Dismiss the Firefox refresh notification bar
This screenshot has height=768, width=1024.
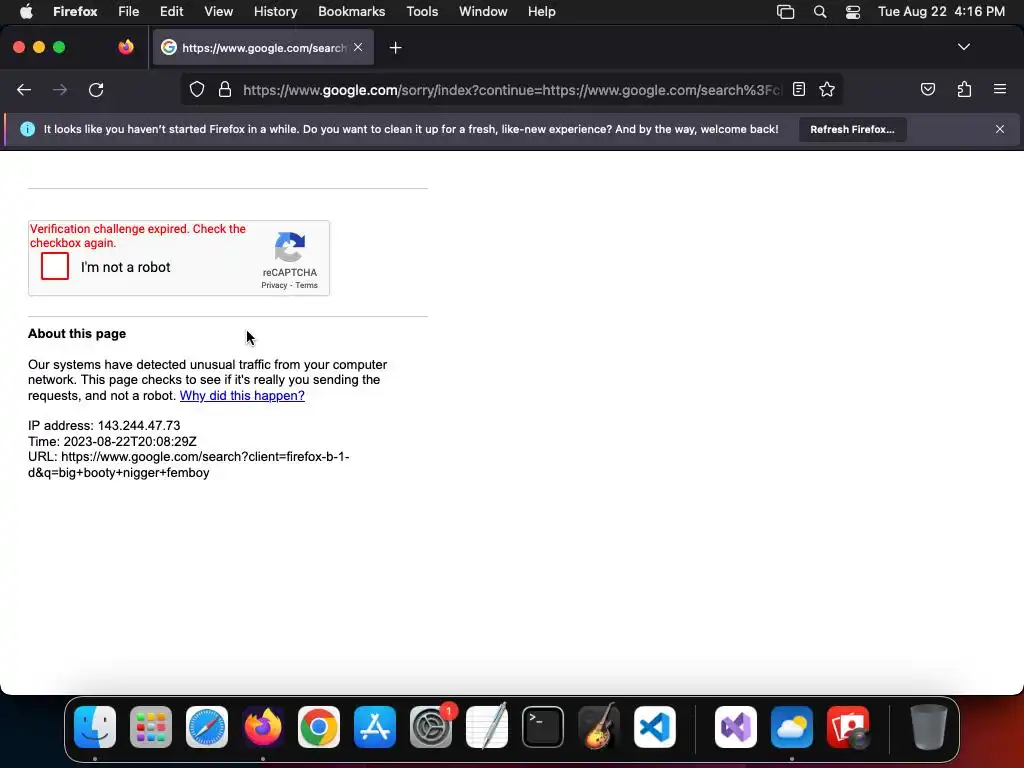(999, 129)
